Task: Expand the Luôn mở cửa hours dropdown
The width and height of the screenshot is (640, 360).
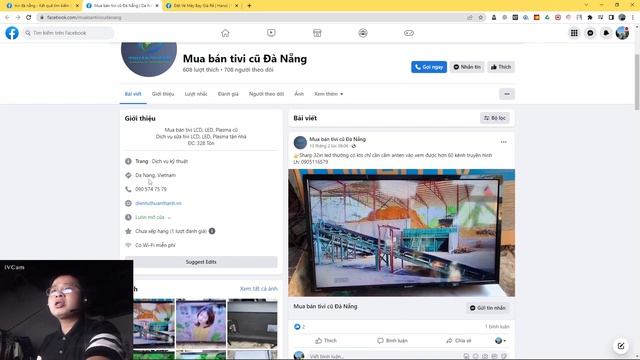Action: (x=153, y=217)
